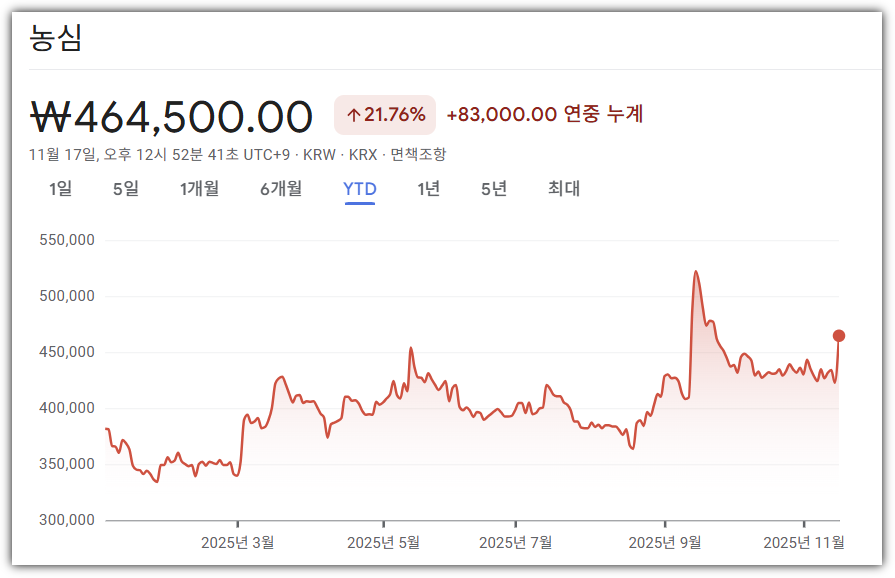Switch to the 1년 chart tab
Image resolution: width=895 pixels, height=578 pixels.
pos(427,189)
